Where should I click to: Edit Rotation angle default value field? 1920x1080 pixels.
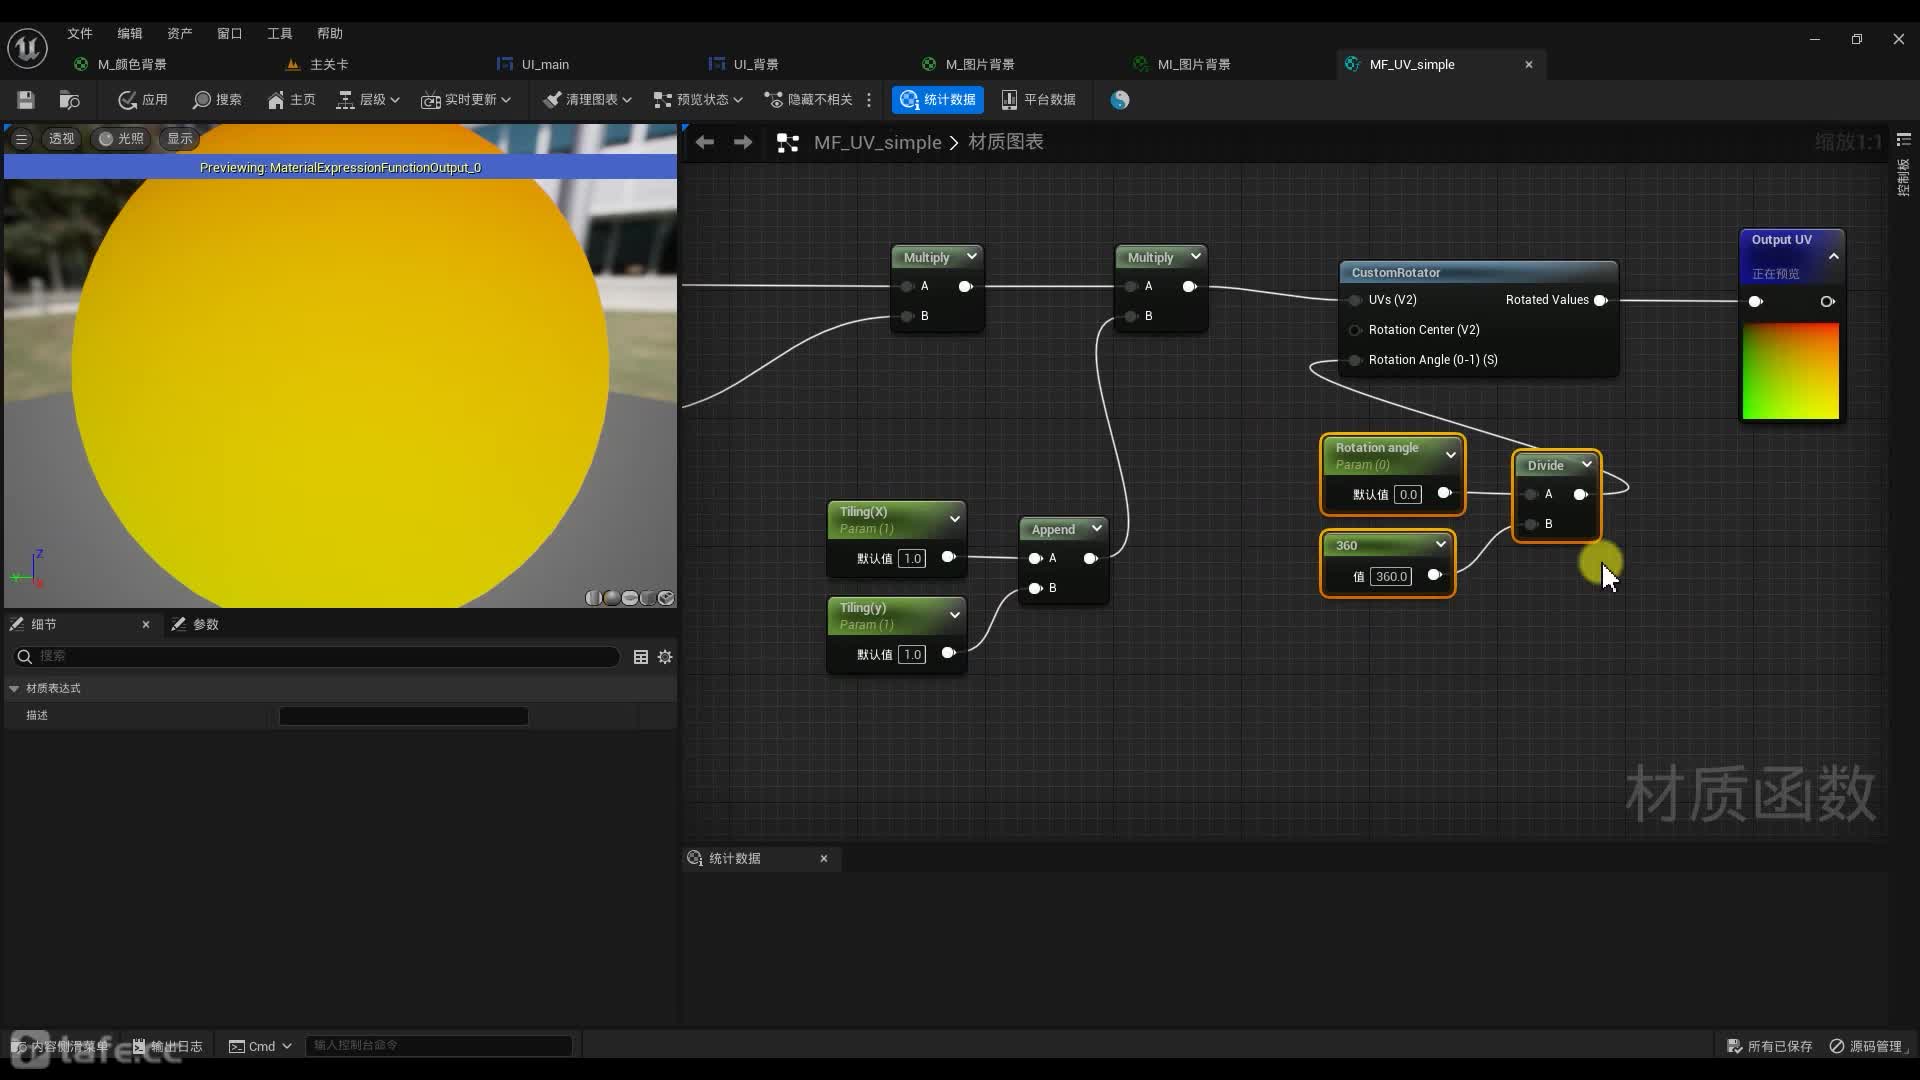pos(1408,495)
